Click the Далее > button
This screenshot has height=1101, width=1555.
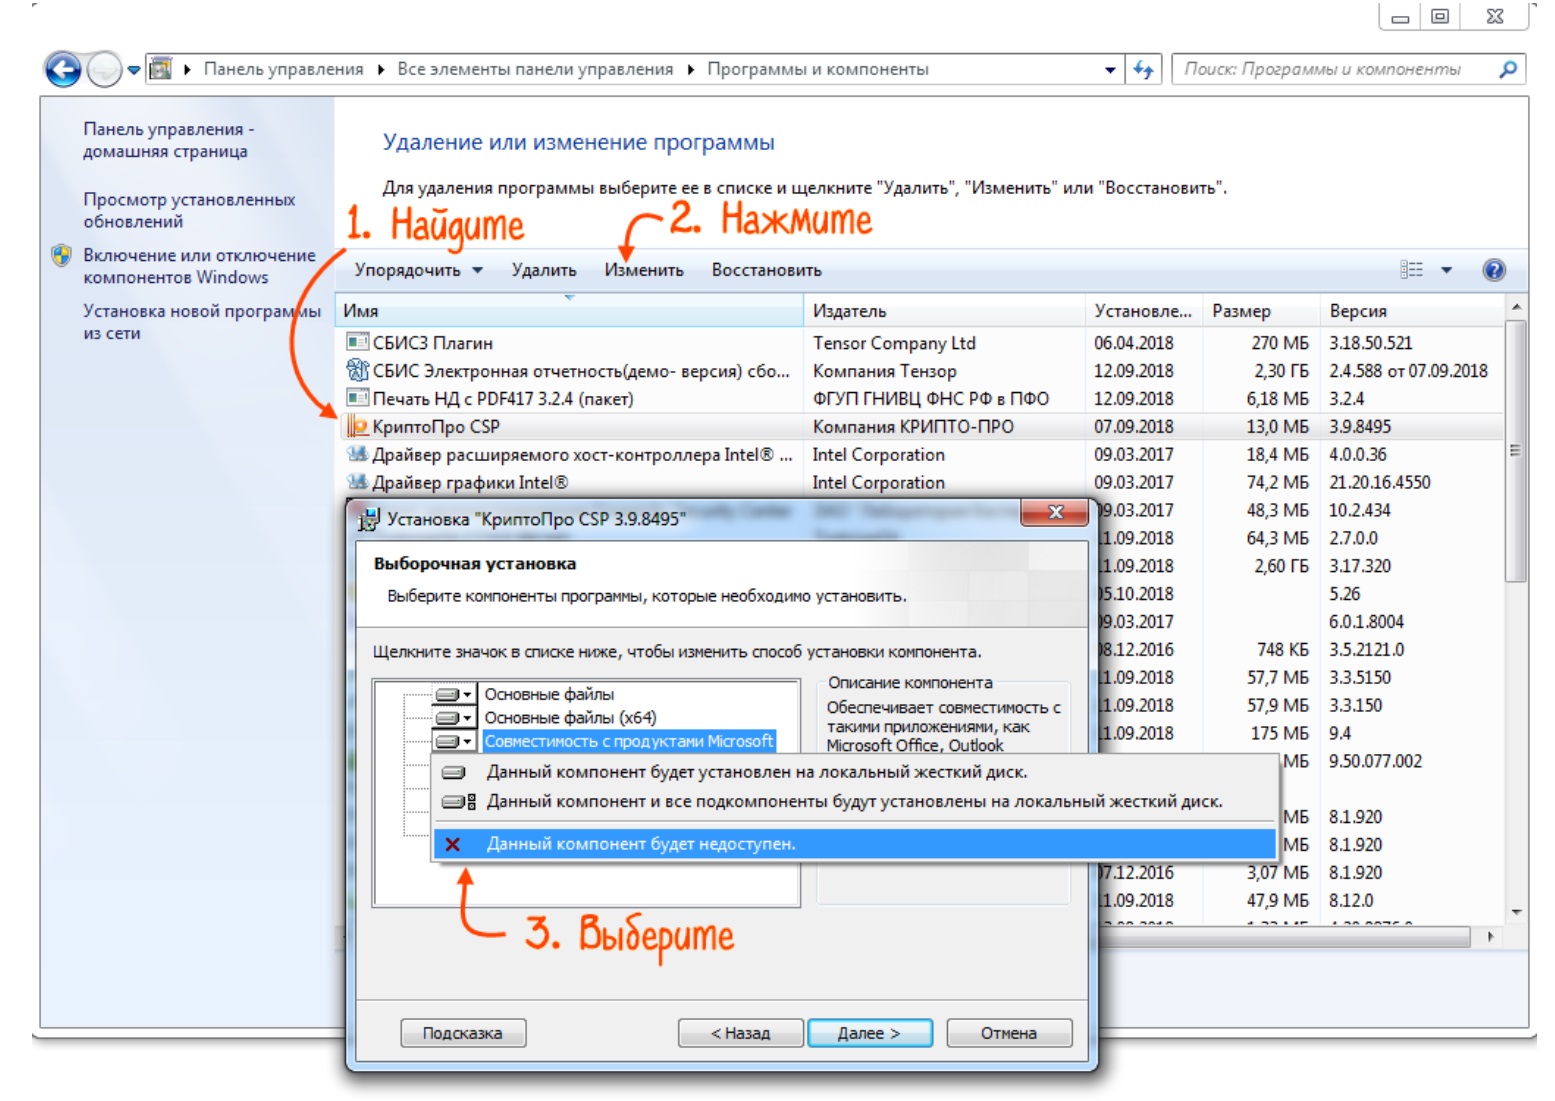coord(869,1033)
